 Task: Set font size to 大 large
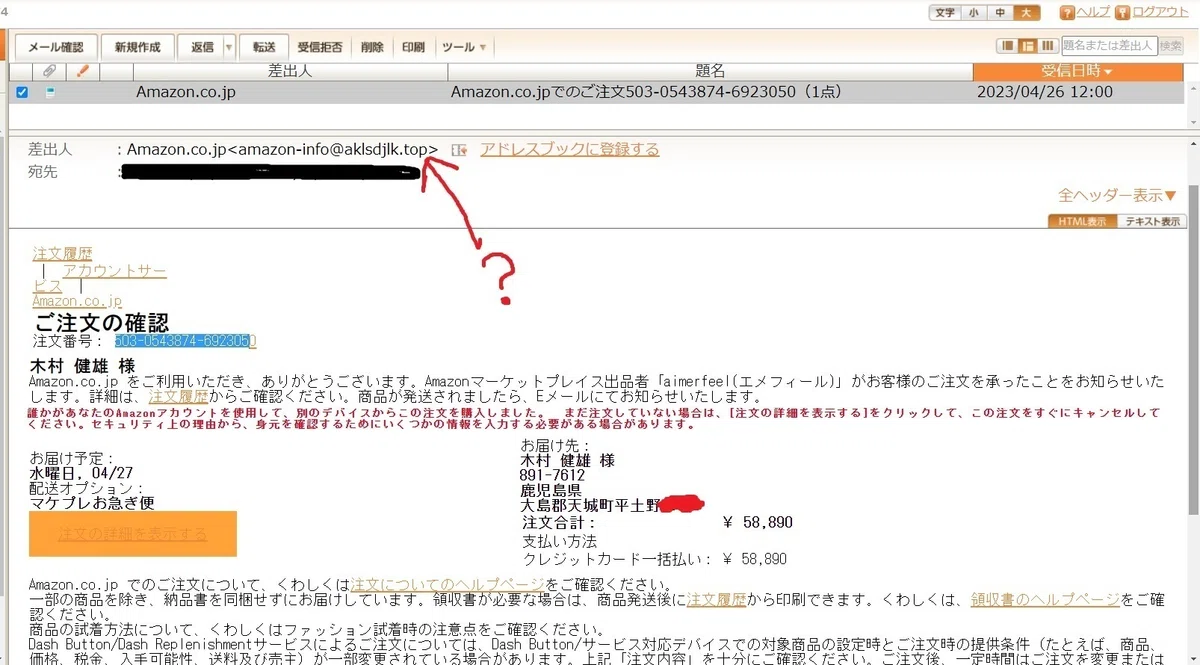pyautogui.click(x=1025, y=12)
